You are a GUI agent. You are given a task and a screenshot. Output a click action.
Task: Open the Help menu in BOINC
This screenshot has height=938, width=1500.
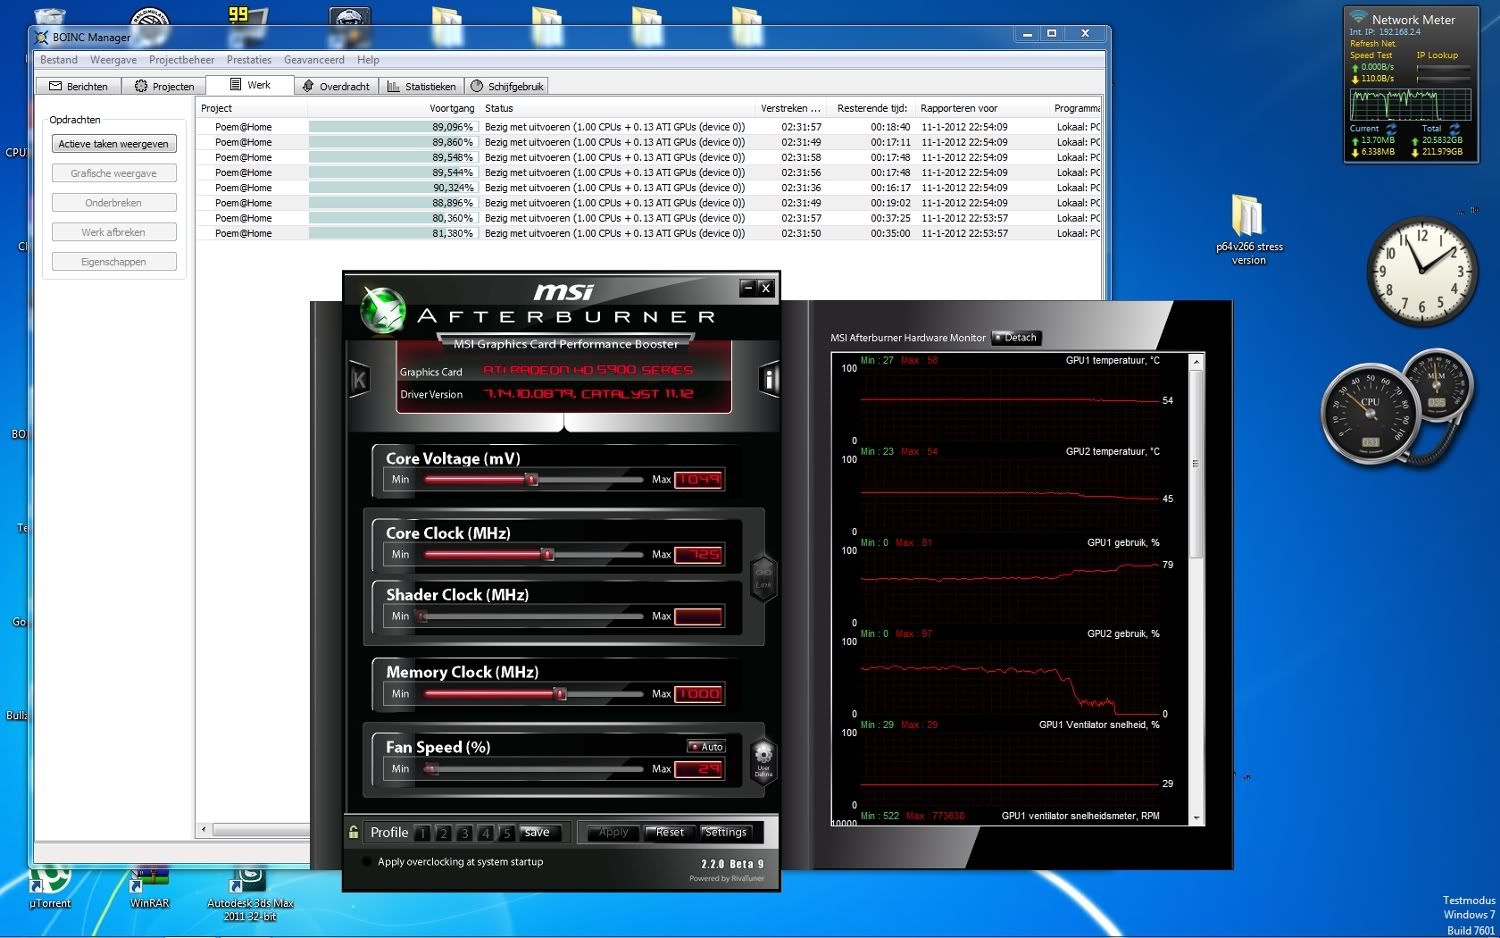[x=368, y=60]
